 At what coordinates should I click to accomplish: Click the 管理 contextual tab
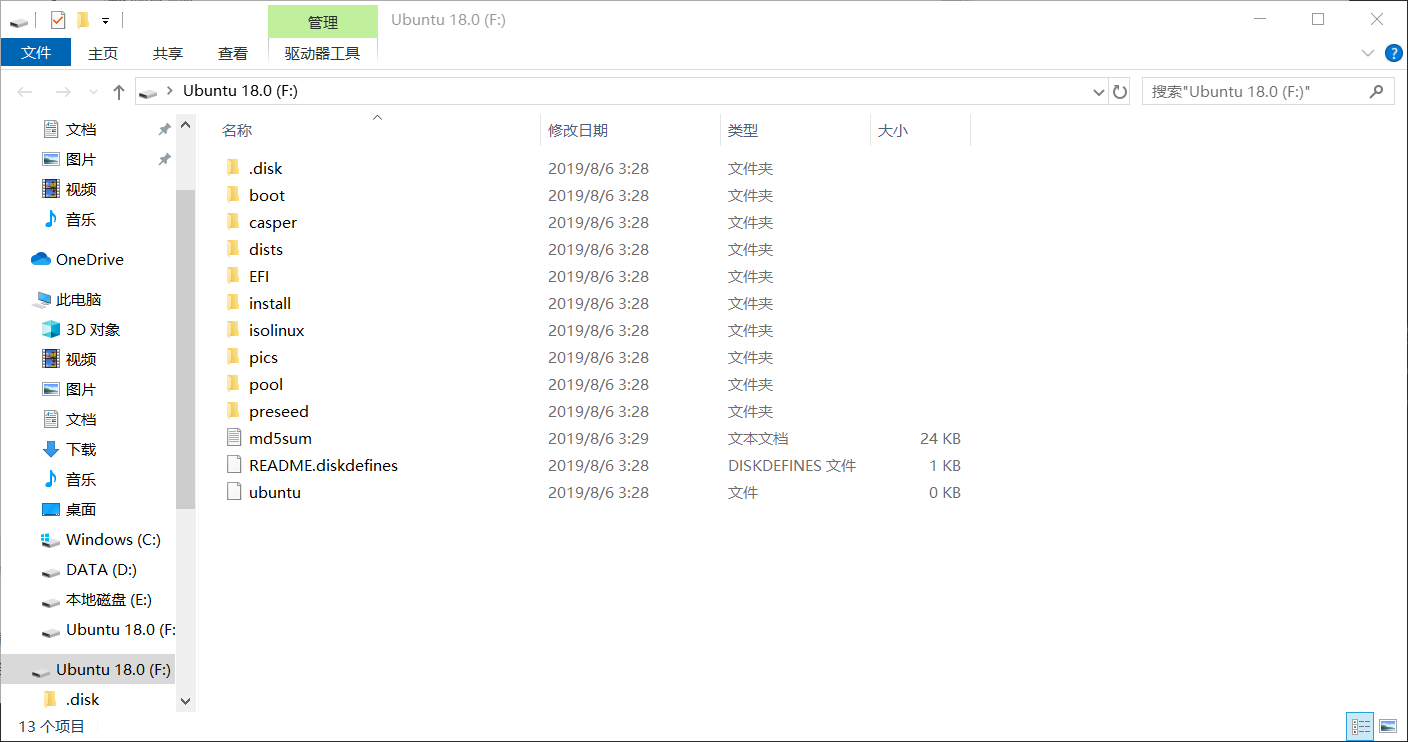[323, 22]
